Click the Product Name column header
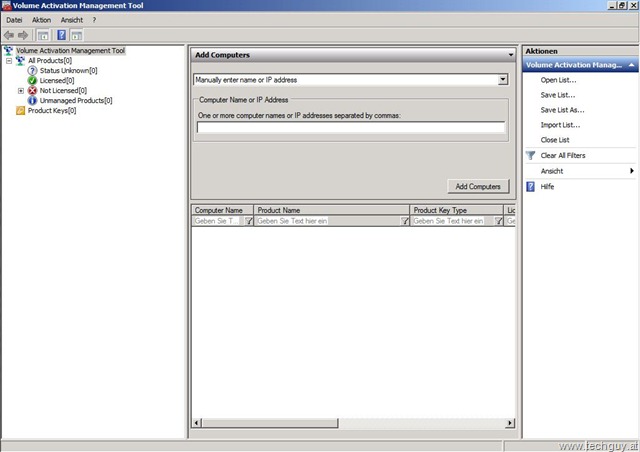 tap(331, 210)
